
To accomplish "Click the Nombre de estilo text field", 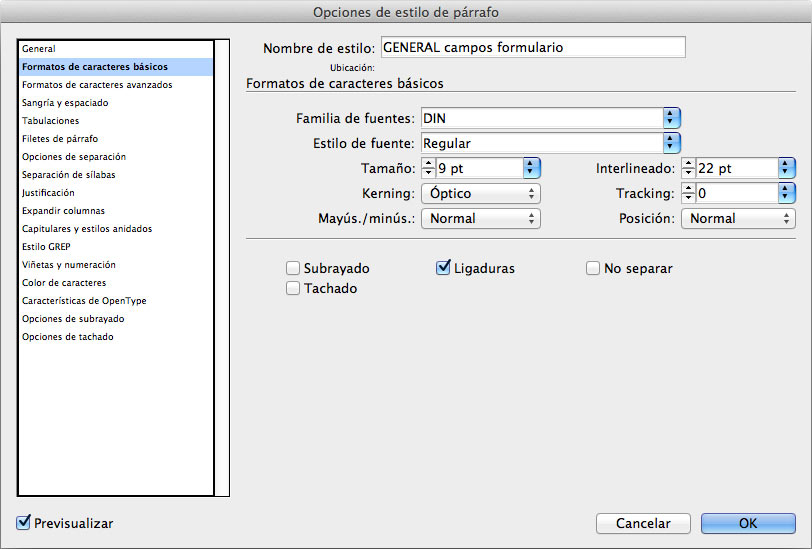I will click(533, 47).
